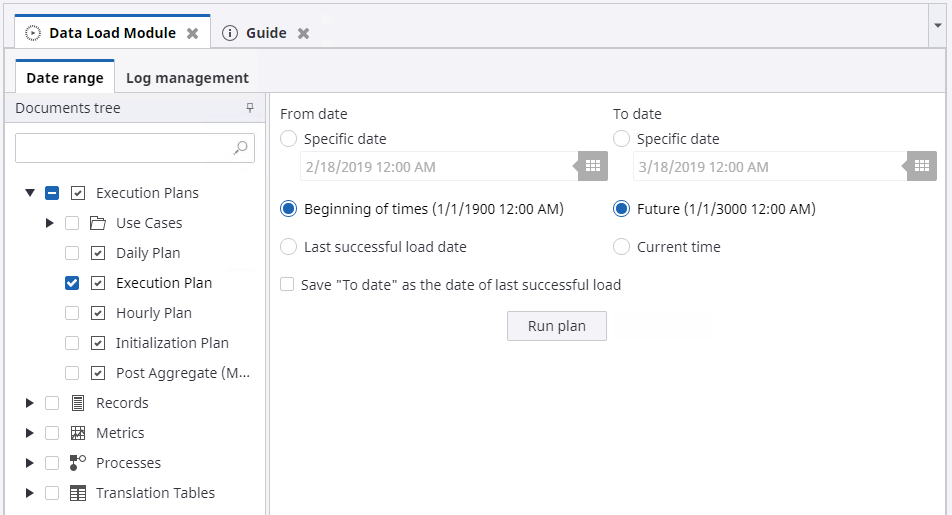The image size is (952, 515).
Task: Open the From date calendar picker
Action: 593,166
